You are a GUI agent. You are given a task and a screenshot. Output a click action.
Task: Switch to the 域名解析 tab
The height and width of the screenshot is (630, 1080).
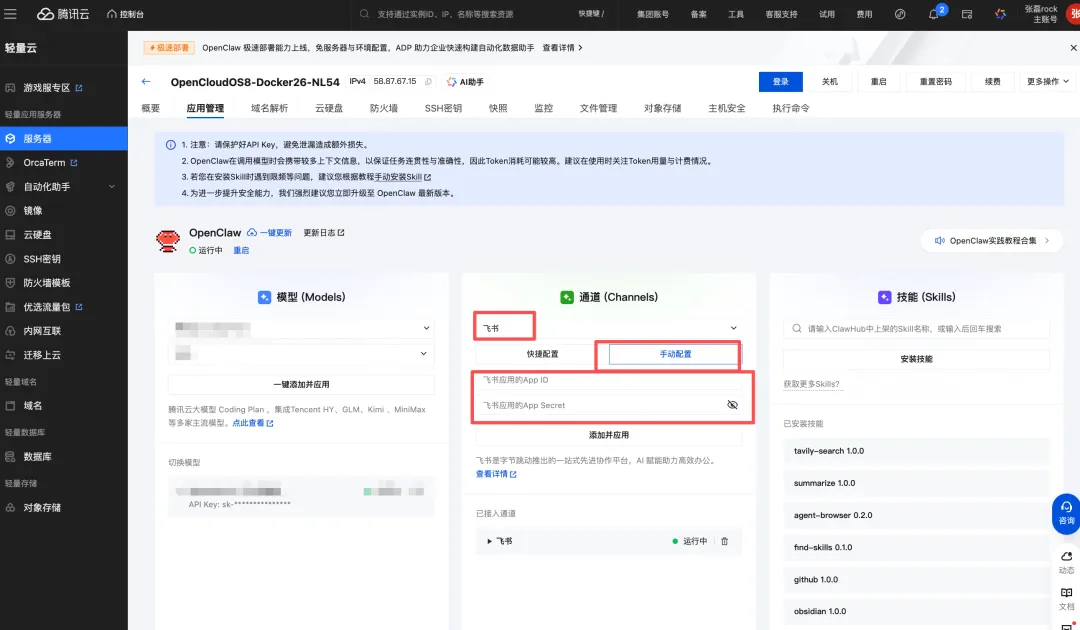pyautogui.click(x=269, y=108)
